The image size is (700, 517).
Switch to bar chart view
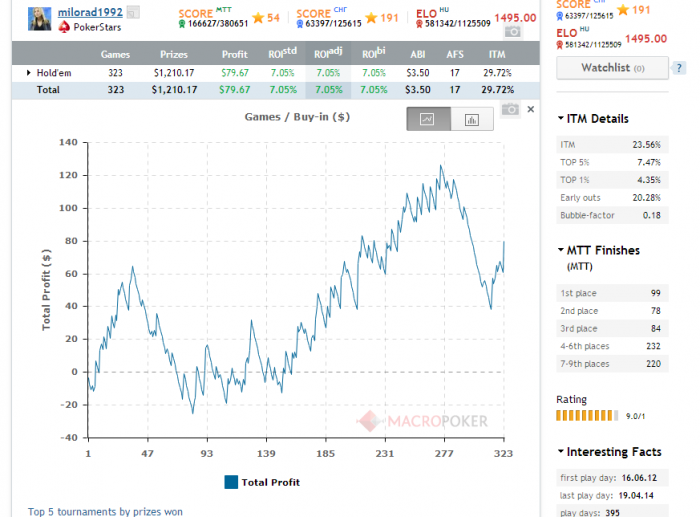tap(472, 119)
